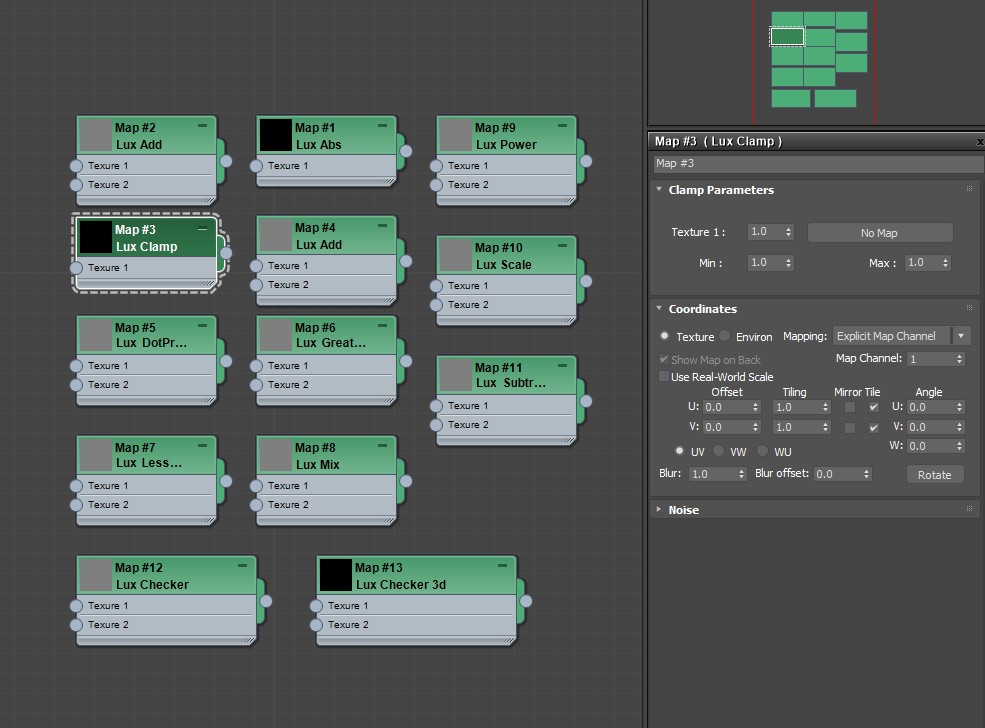Viewport: 985px width, 728px height.
Task: Click the black preview thumbnail of Map #13
Action: click(x=336, y=575)
